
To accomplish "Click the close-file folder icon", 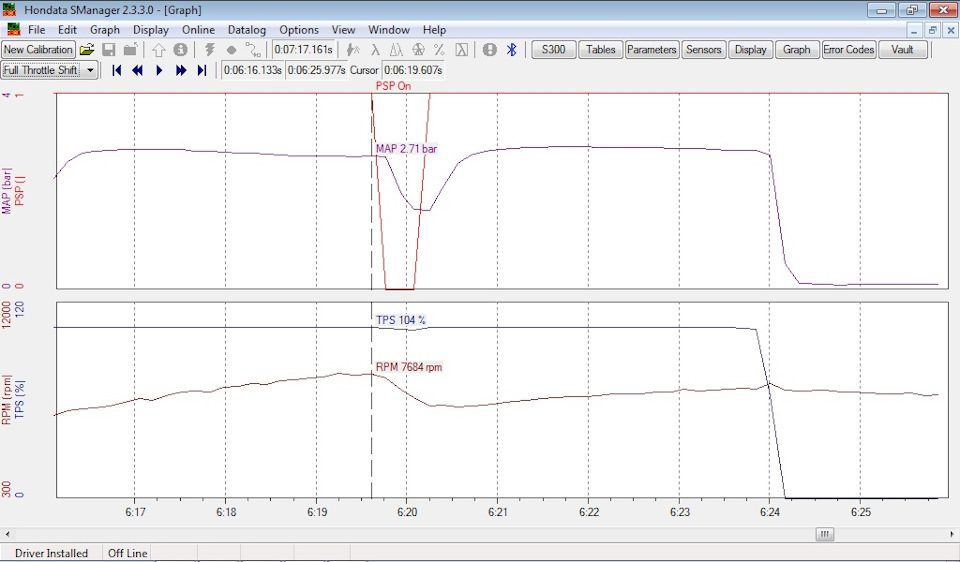I will 130,50.
